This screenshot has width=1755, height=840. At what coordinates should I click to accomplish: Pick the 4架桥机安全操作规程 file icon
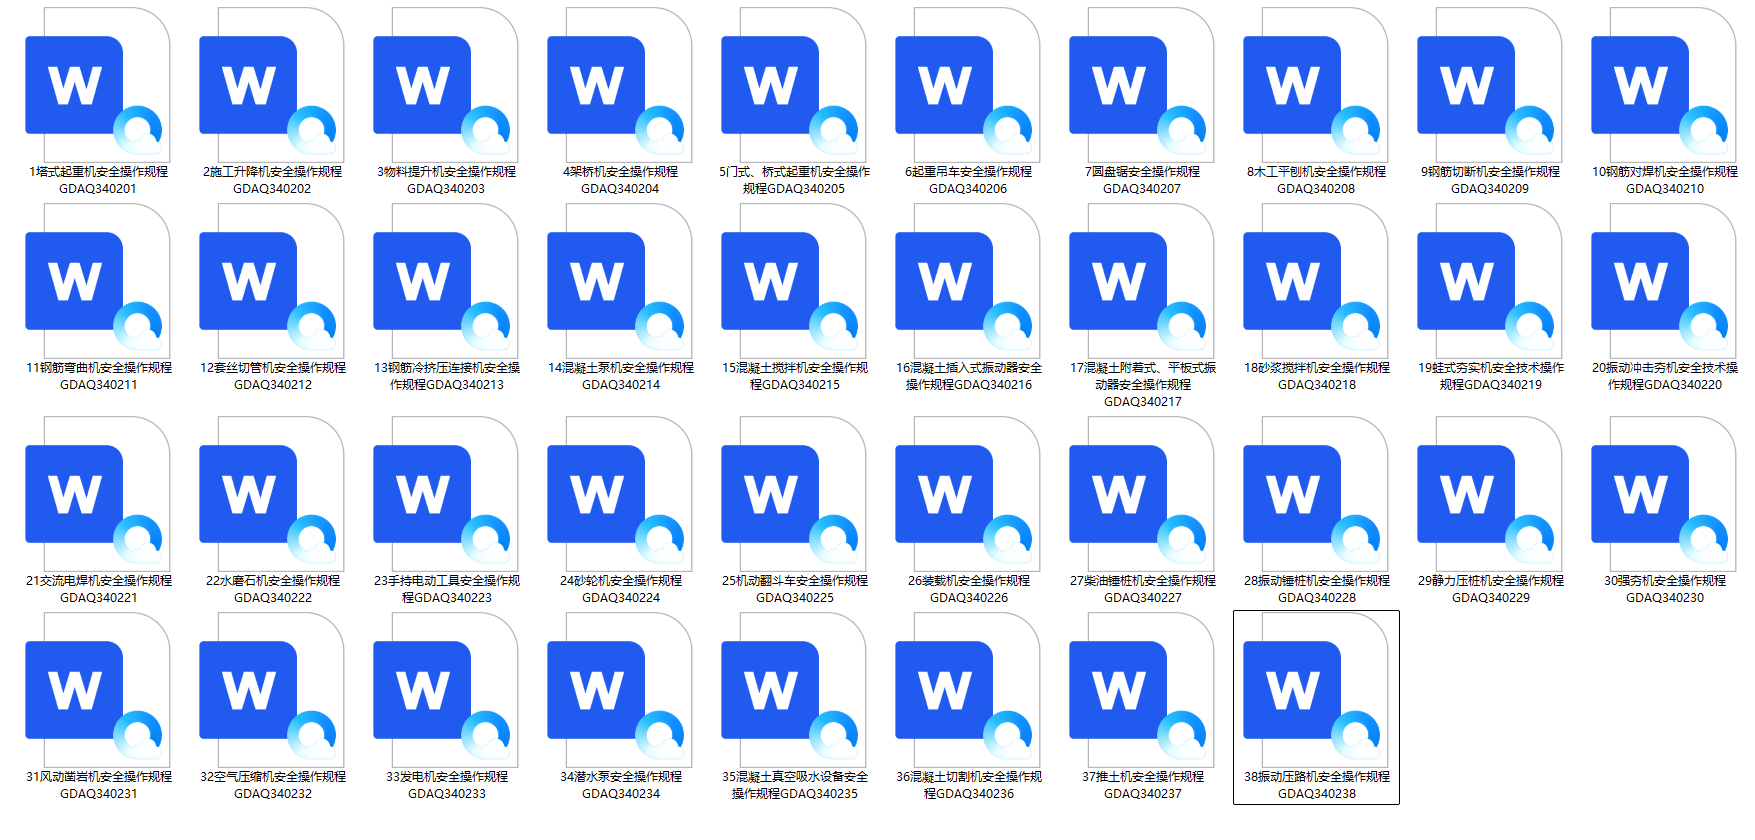(620, 85)
